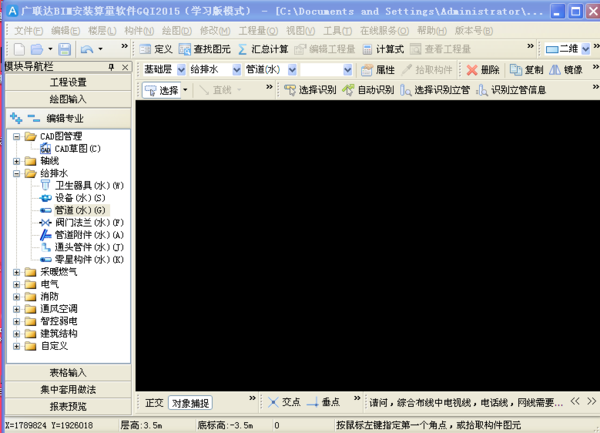Toggle 正交 orthogonal mode

153,402
